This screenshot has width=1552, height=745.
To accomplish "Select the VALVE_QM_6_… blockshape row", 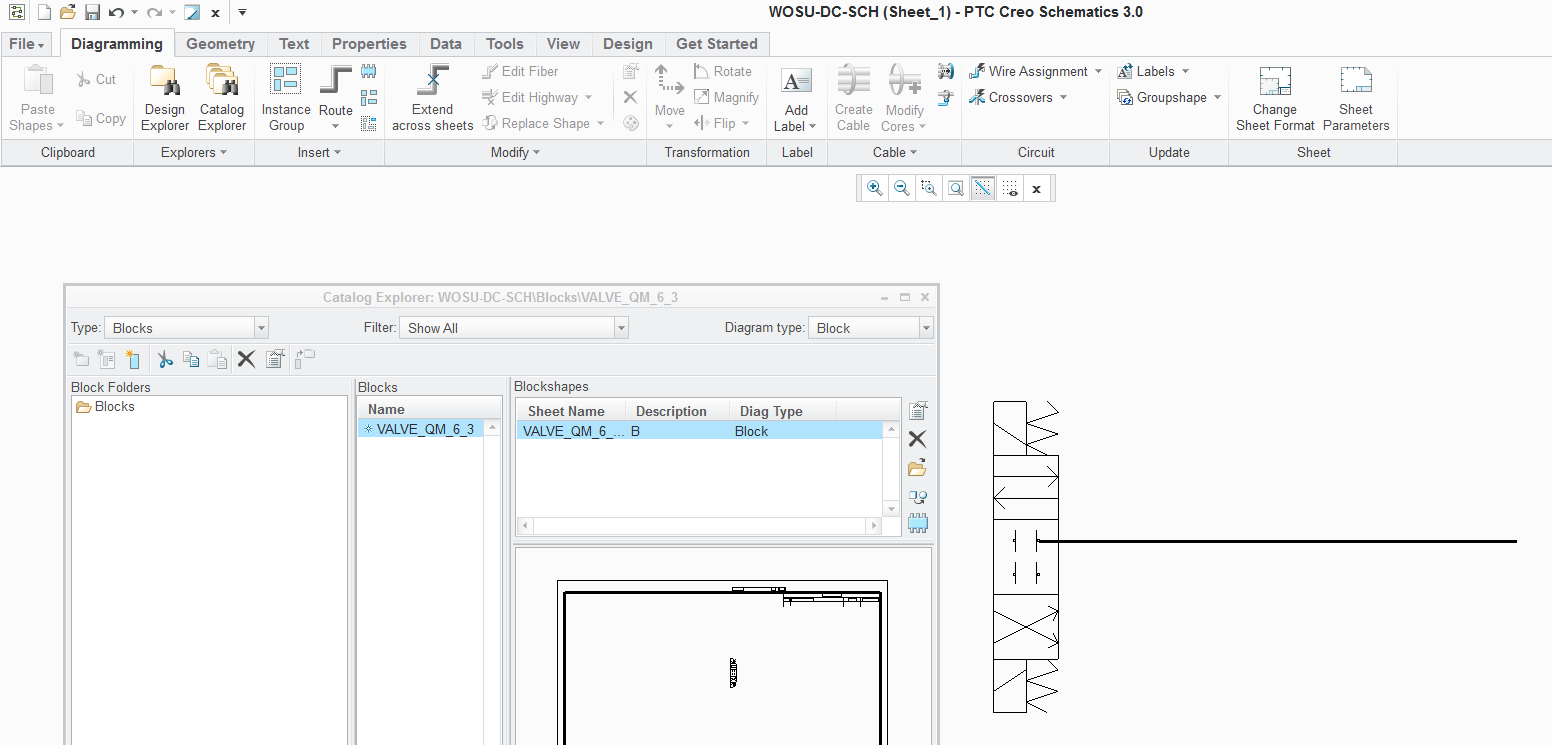I will pyautogui.click(x=699, y=431).
